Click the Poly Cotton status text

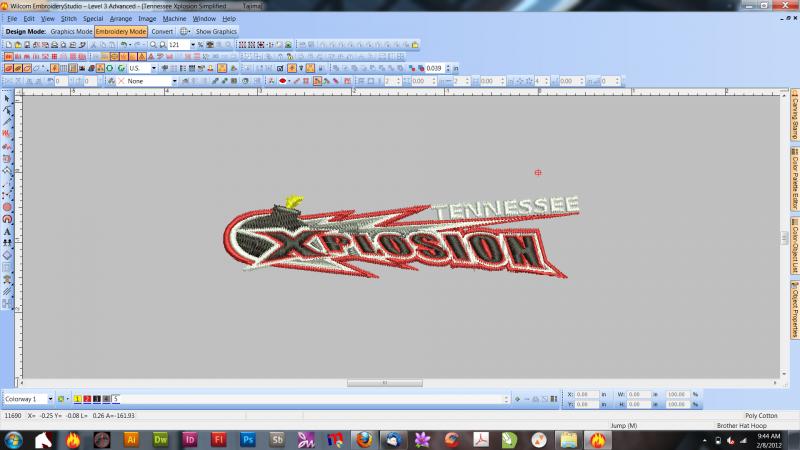[761, 416]
